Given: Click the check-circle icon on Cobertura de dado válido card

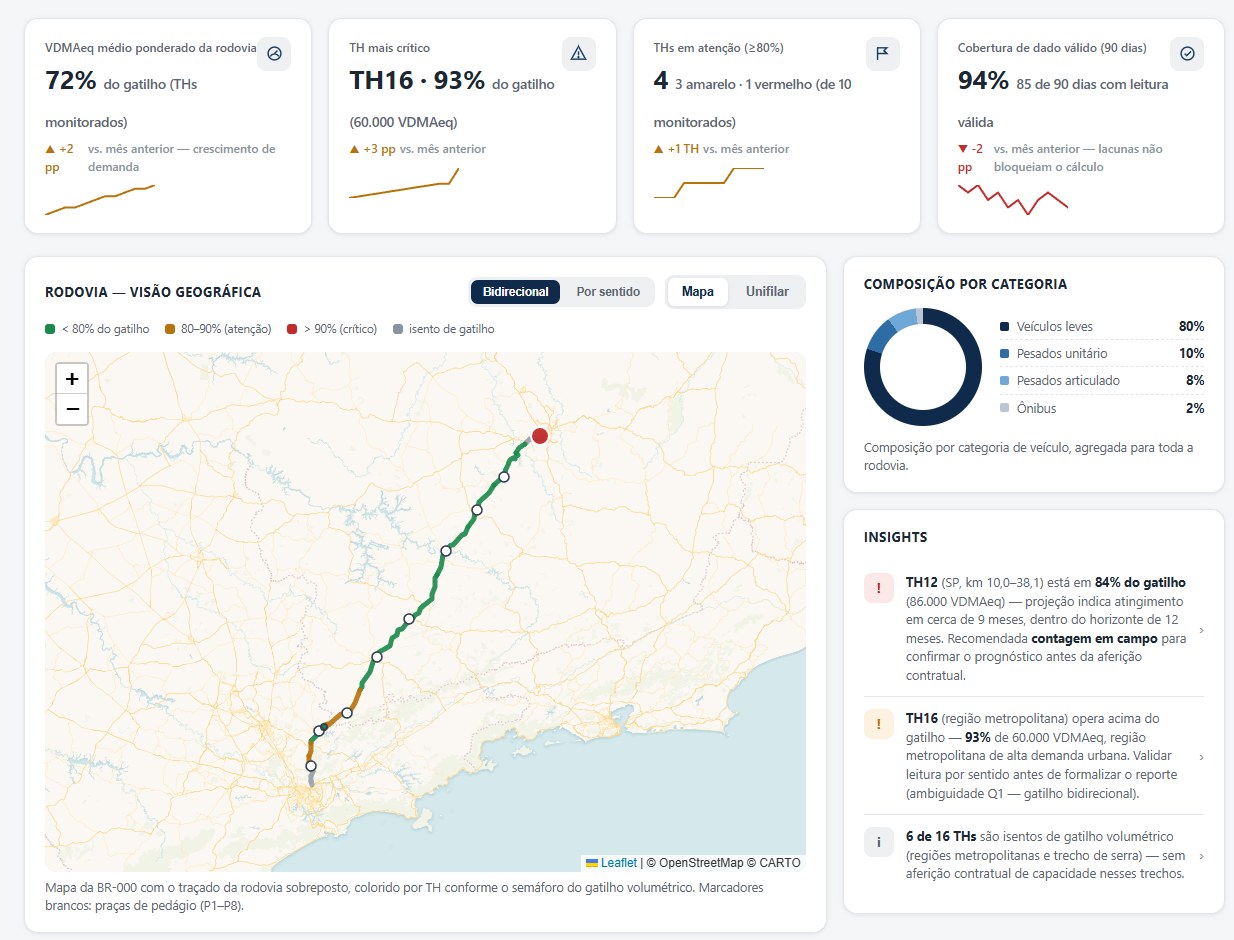Looking at the screenshot, I should click(x=1187, y=54).
